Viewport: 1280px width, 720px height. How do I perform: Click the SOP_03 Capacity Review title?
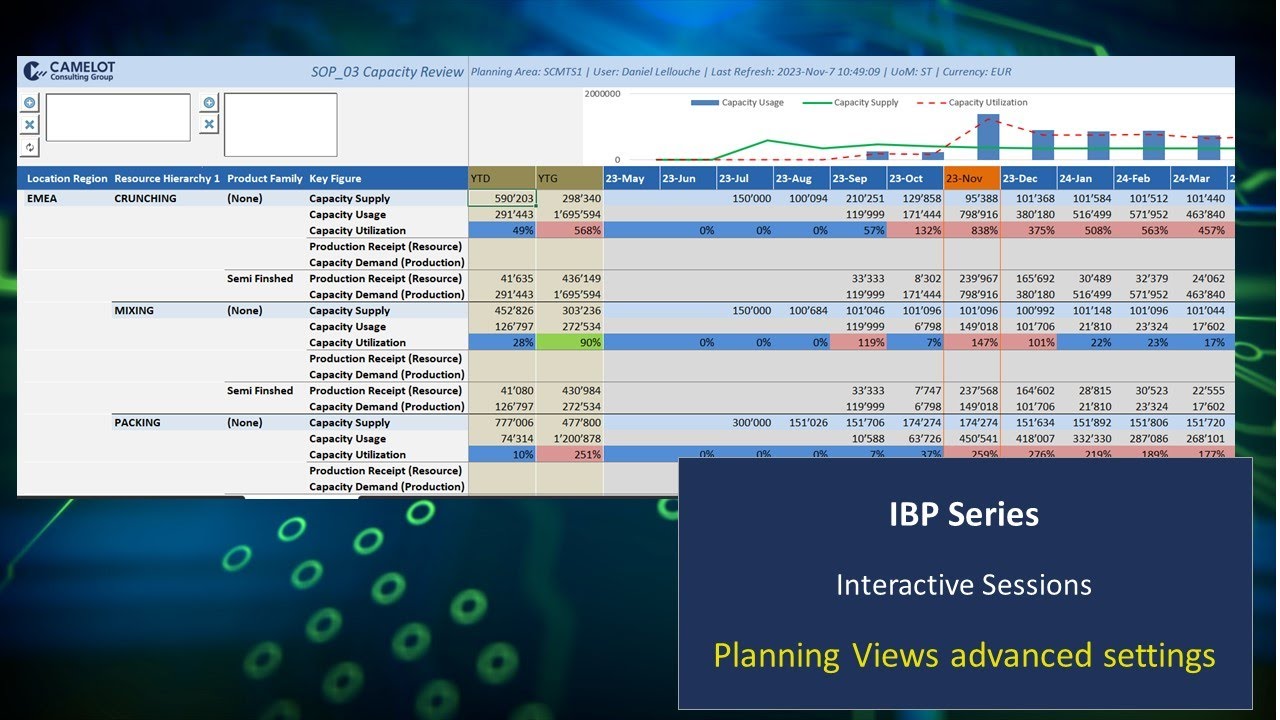[x=387, y=72]
